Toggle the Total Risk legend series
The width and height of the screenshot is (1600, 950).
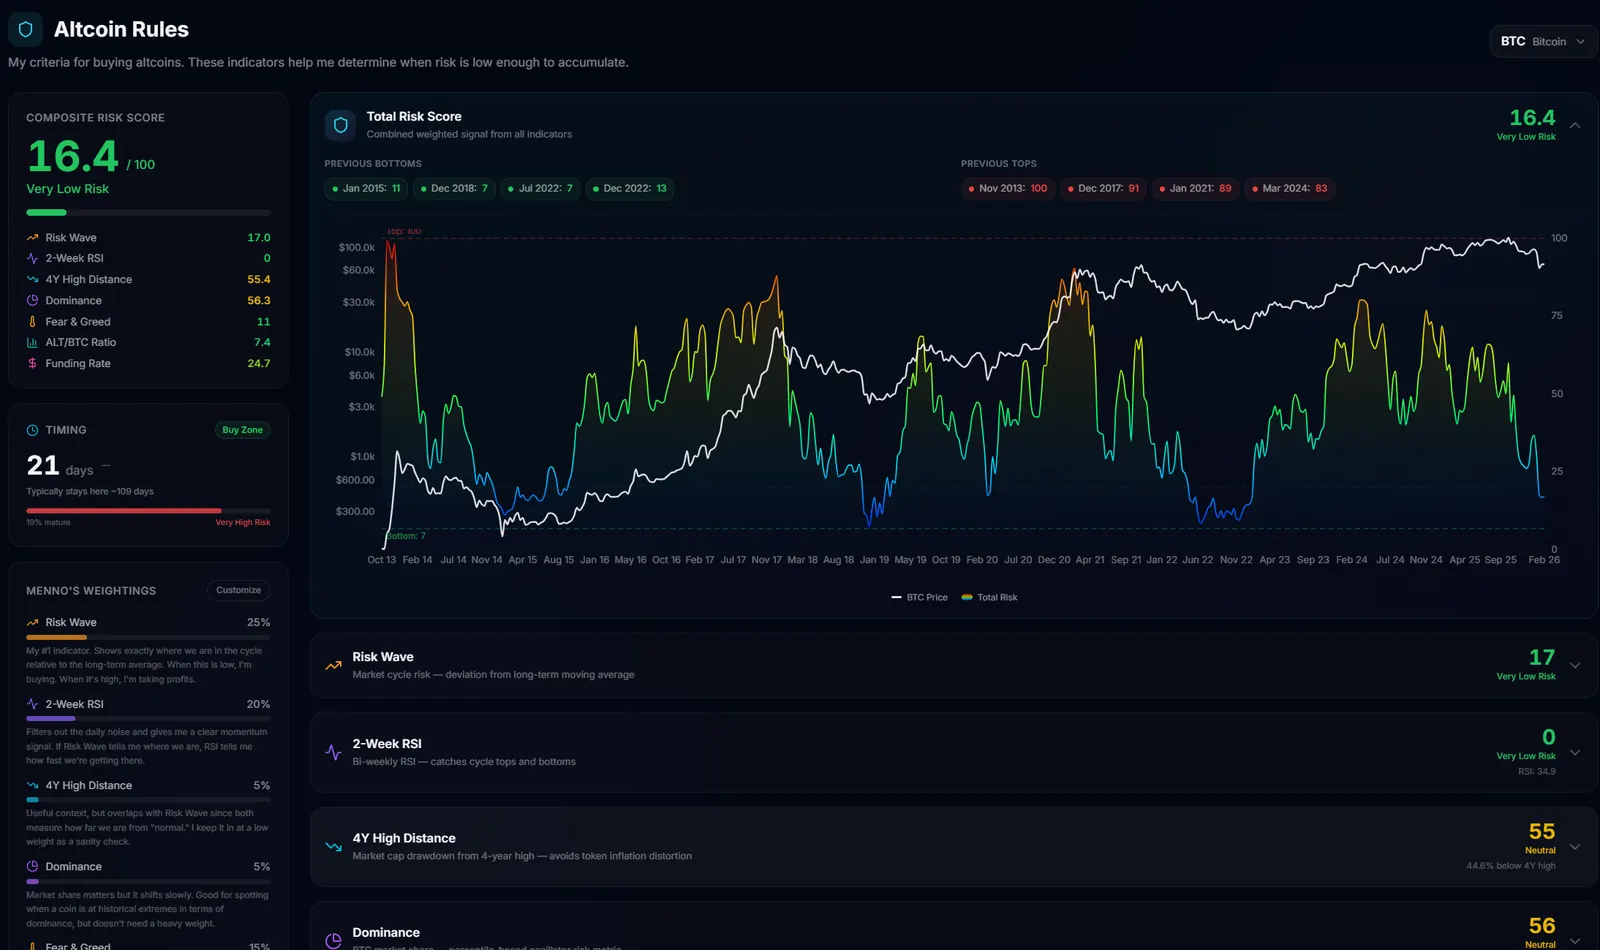tap(989, 597)
